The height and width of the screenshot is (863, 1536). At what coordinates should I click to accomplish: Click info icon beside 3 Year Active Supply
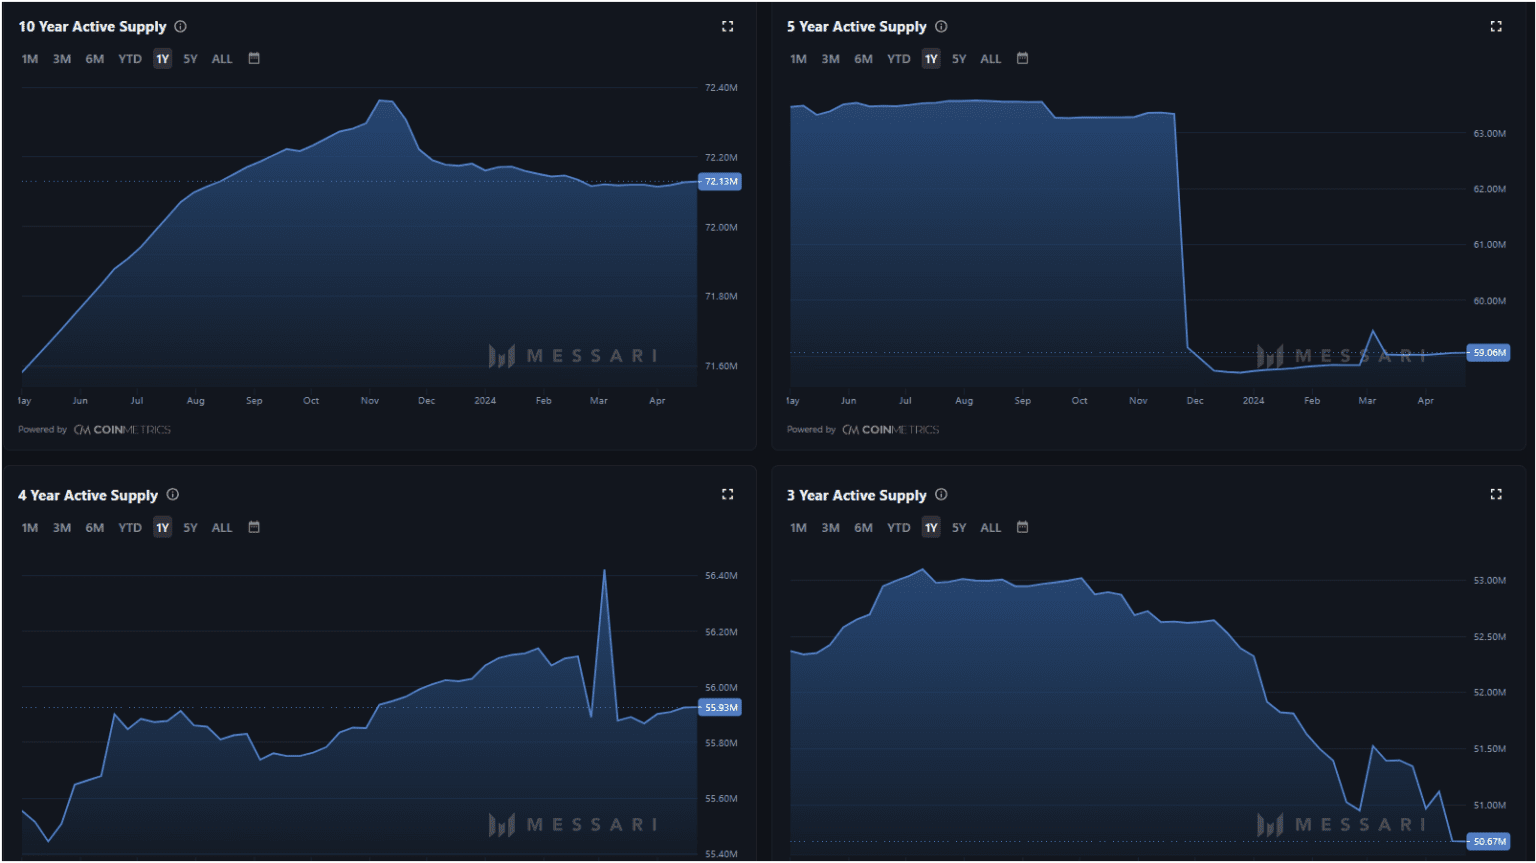click(x=941, y=495)
